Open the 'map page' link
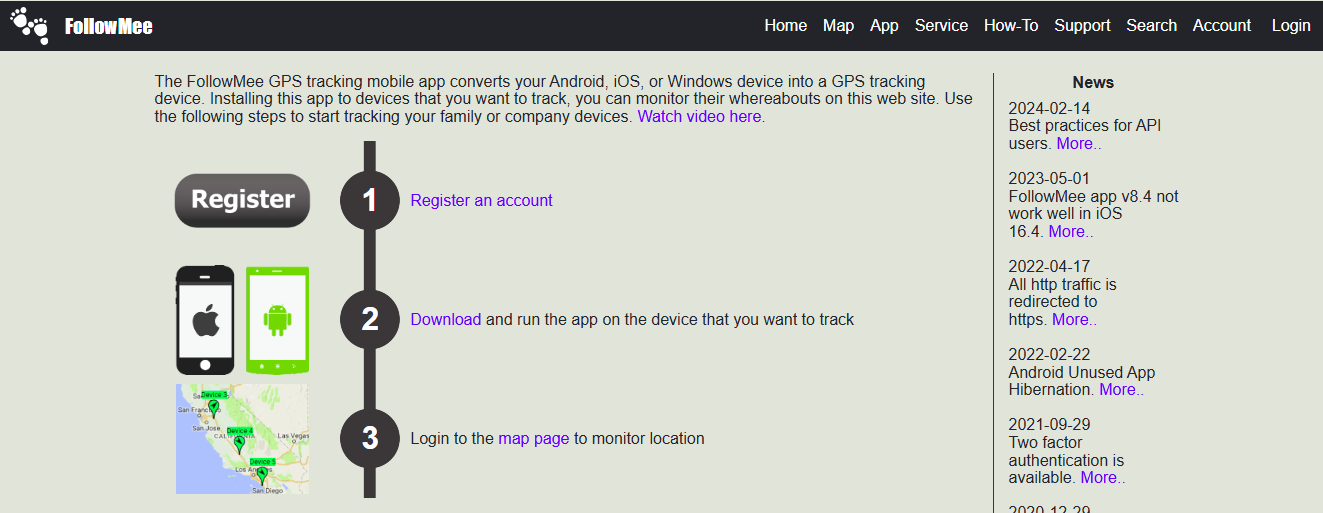The width and height of the screenshot is (1323, 513). (533, 439)
